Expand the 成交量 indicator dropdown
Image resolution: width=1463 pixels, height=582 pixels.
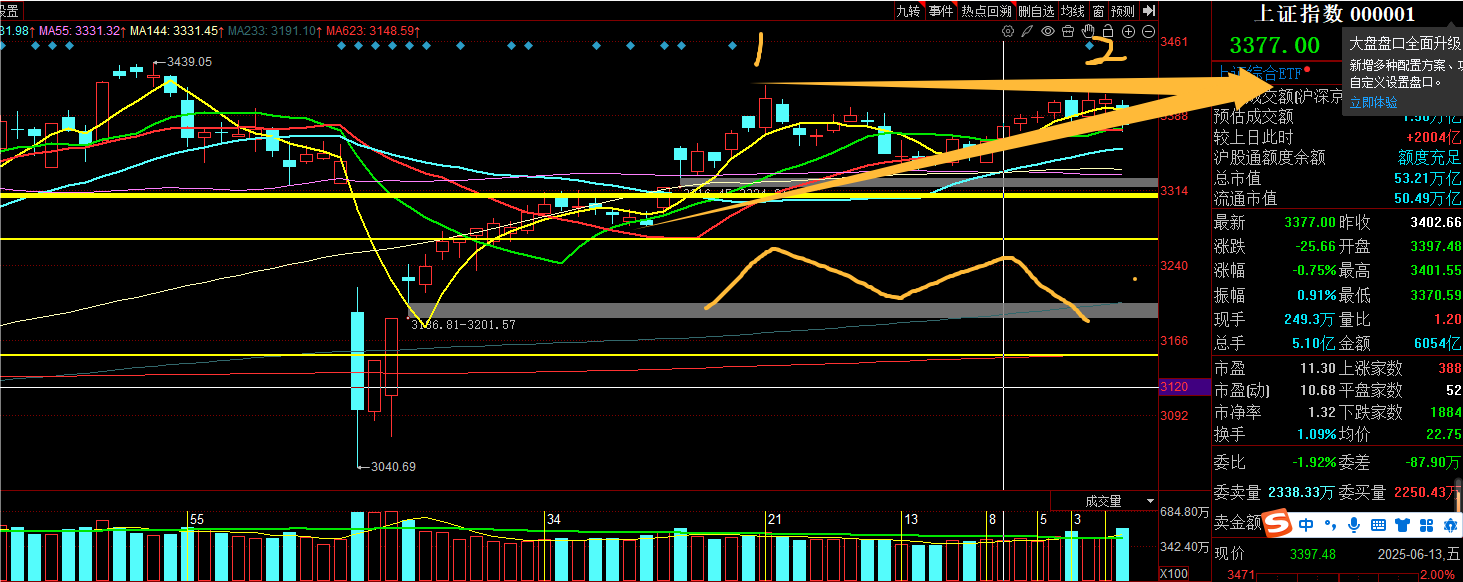[x=1150, y=501]
